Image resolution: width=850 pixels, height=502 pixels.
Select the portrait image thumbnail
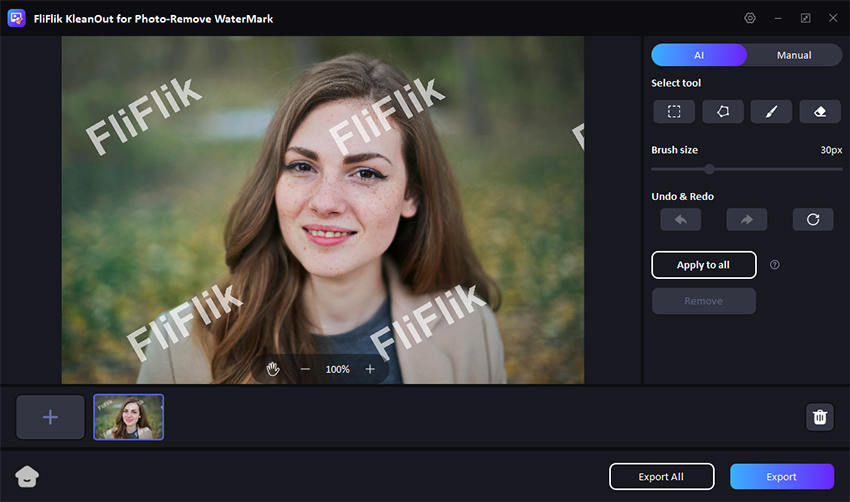[x=129, y=417]
